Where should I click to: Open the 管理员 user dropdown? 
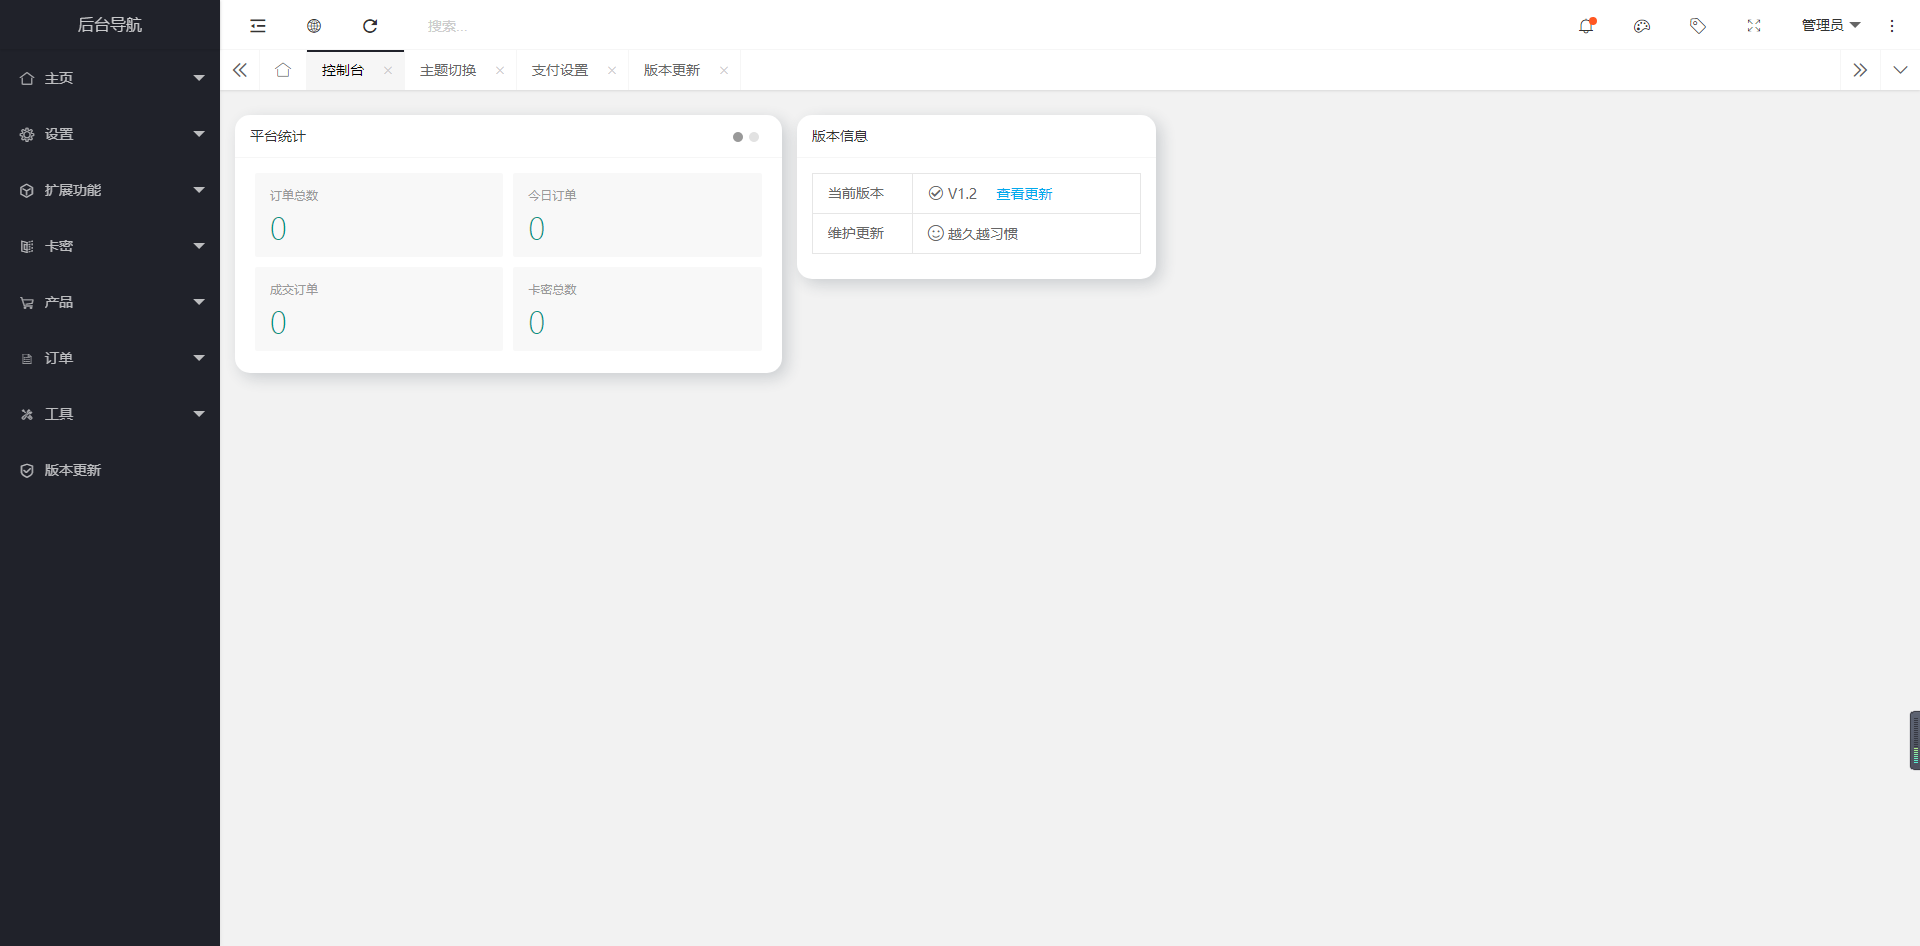[x=1830, y=26]
